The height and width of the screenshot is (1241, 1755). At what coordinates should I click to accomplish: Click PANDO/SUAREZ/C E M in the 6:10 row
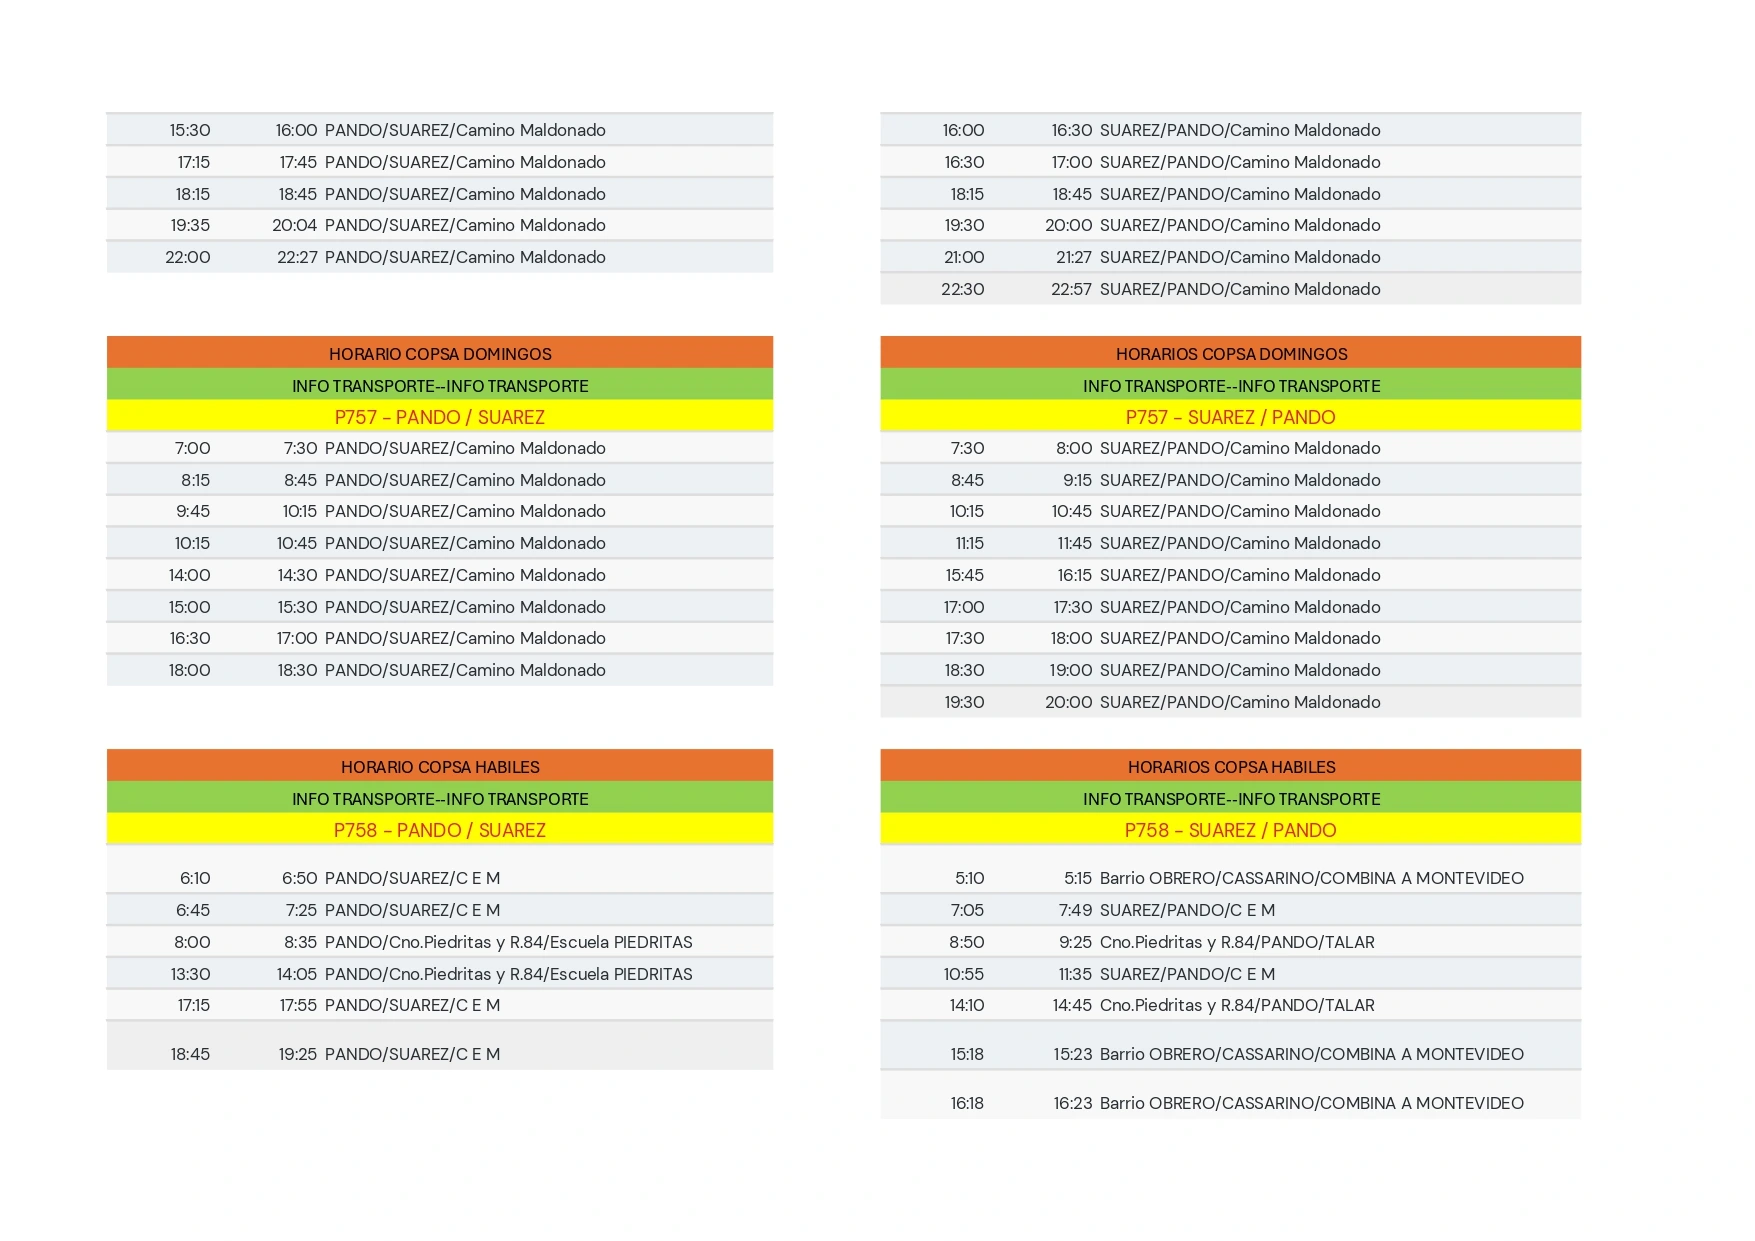[x=412, y=878]
